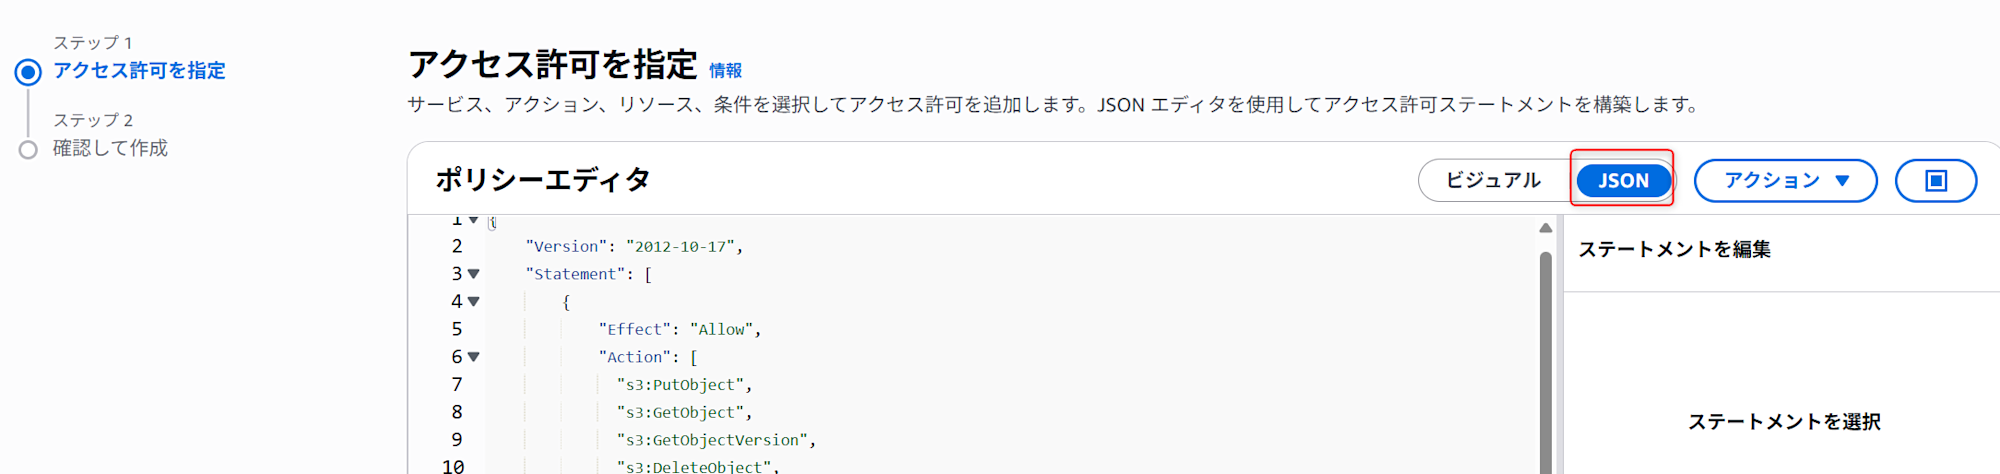The height and width of the screenshot is (474, 2000).
Task: Switch the policy editor to ビジュアル mode
Action: coord(1493,181)
